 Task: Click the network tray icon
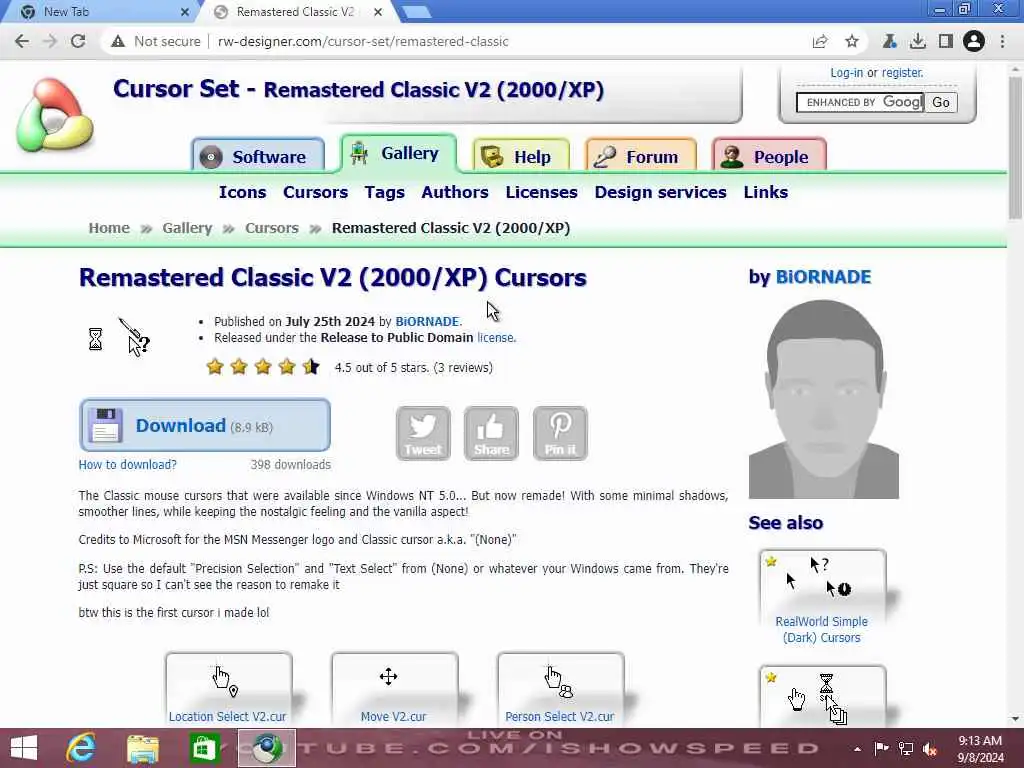tap(906, 749)
